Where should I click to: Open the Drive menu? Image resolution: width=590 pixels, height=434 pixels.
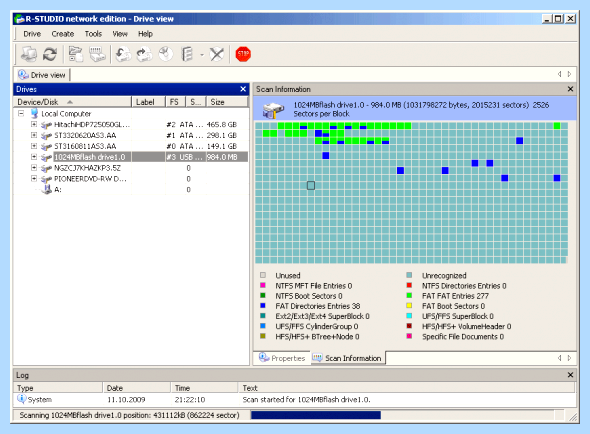click(x=32, y=34)
